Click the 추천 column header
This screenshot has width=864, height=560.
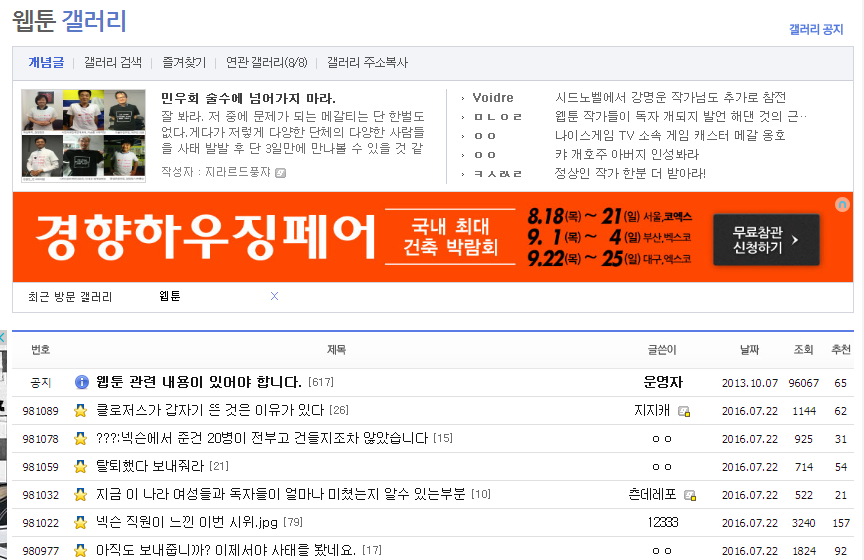[x=841, y=349]
